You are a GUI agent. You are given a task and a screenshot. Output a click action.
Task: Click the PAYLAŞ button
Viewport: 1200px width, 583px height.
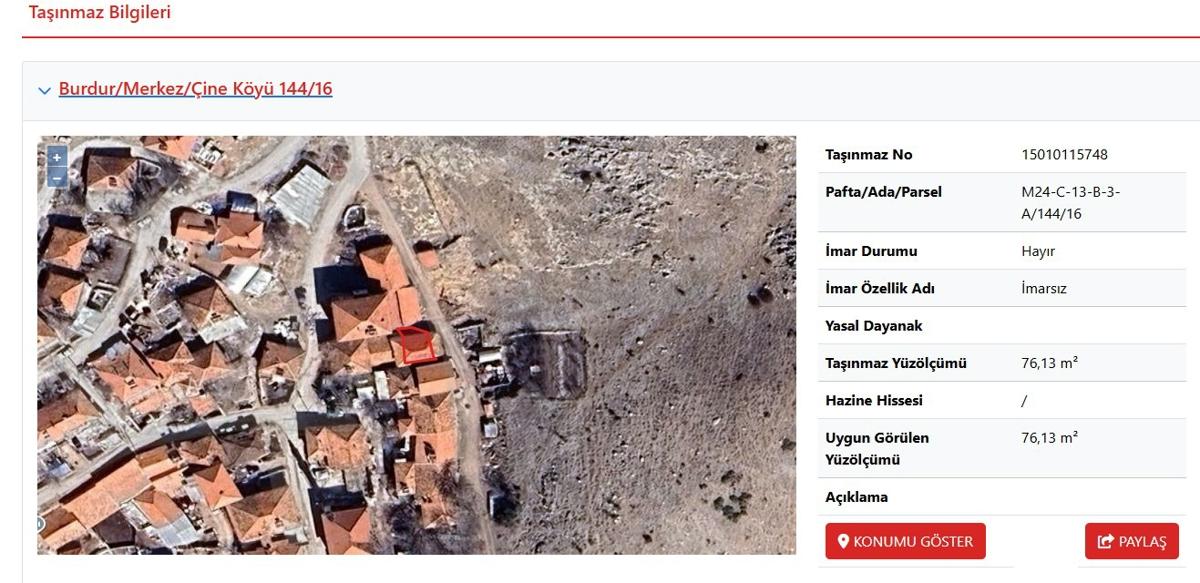(1132, 542)
